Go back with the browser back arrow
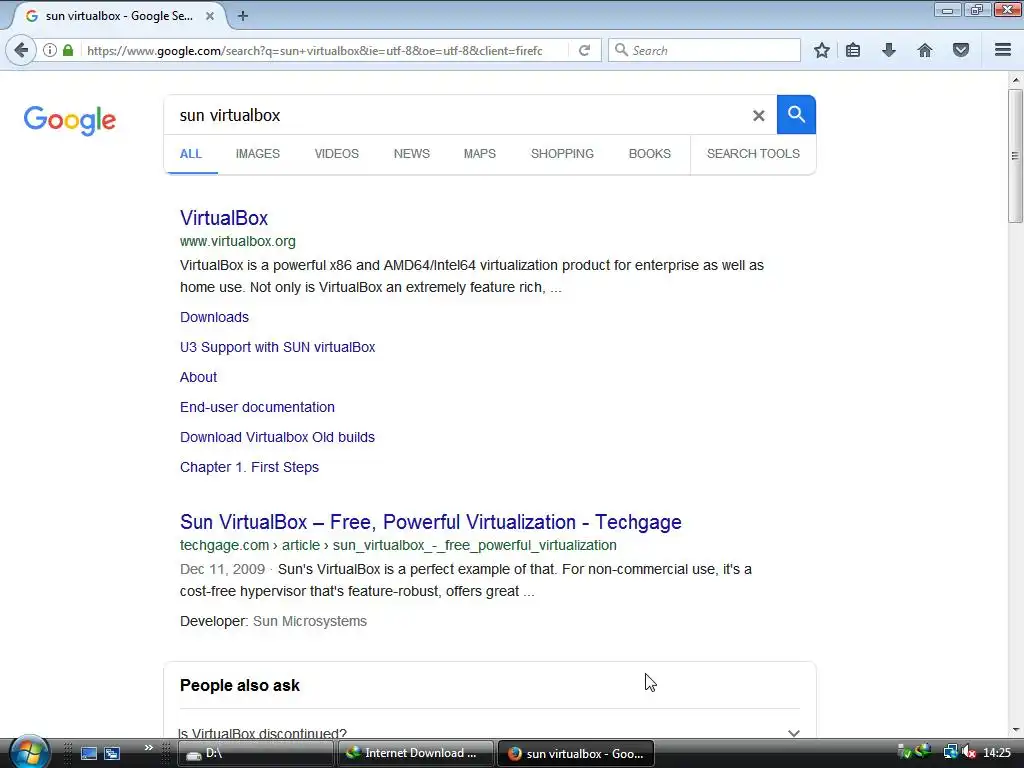 click(21, 50)
